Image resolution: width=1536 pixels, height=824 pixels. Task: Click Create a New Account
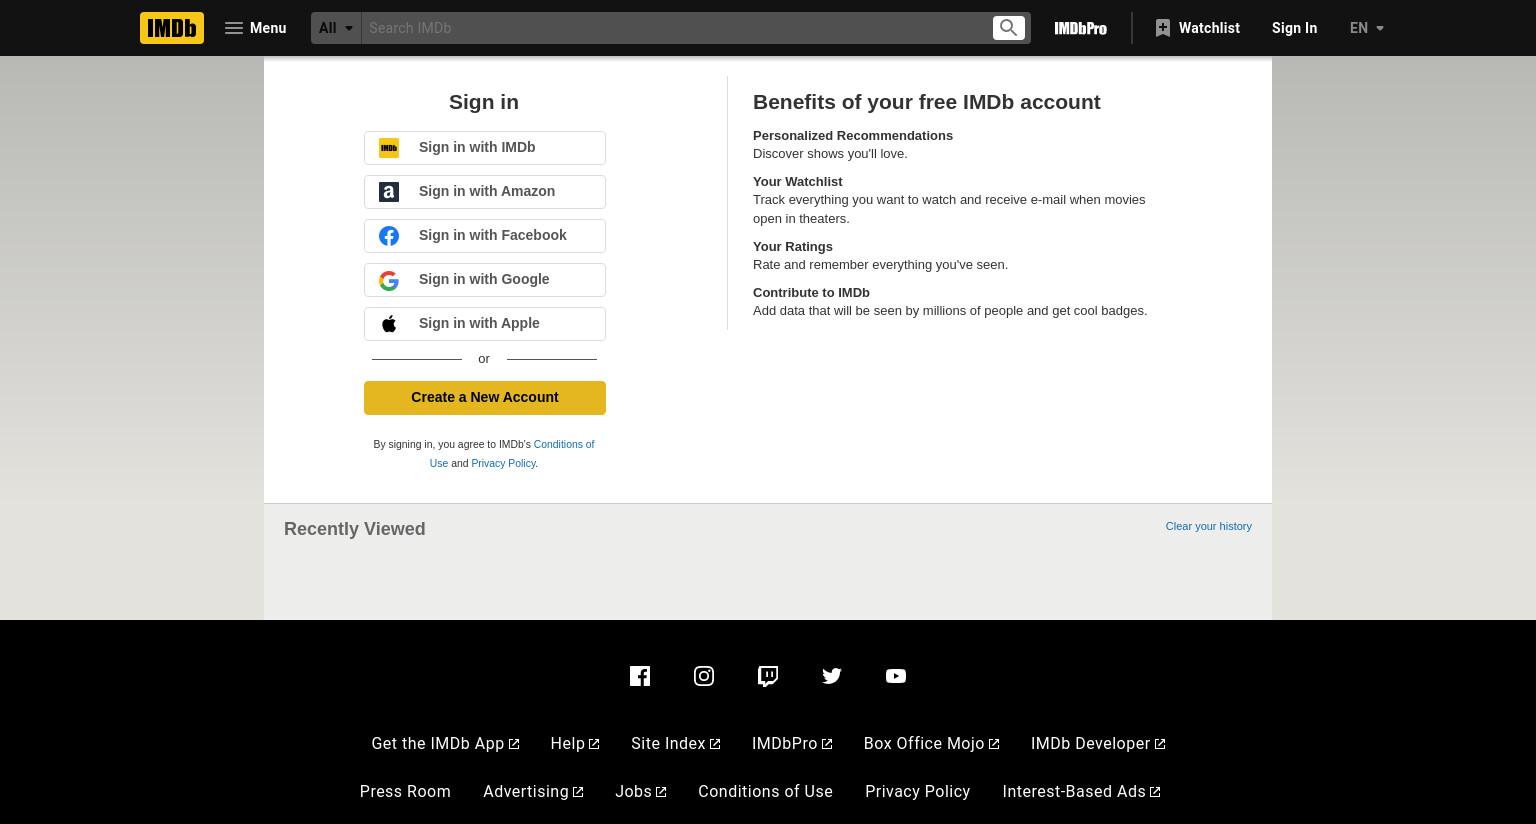(485, 398)
